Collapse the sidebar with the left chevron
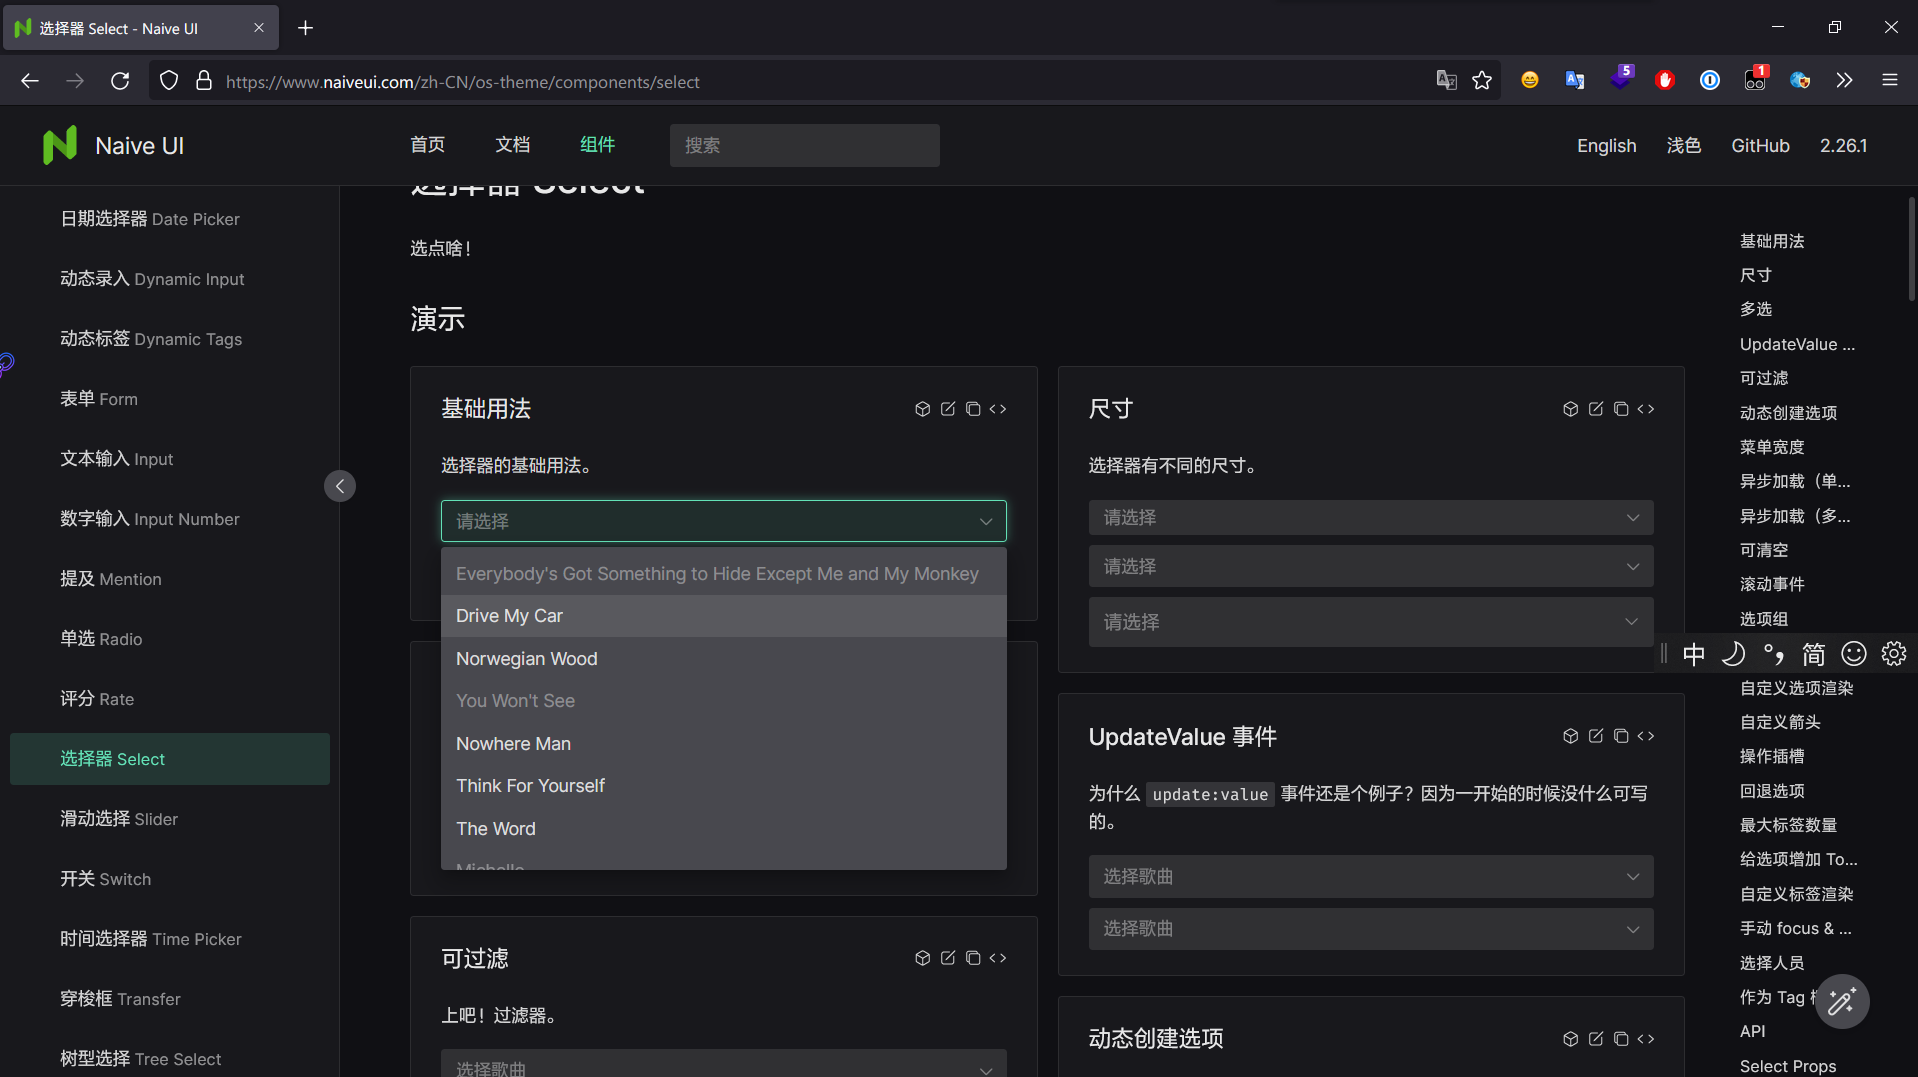The width and height of the screenshot is (1918, 1077). coord(340,485)
